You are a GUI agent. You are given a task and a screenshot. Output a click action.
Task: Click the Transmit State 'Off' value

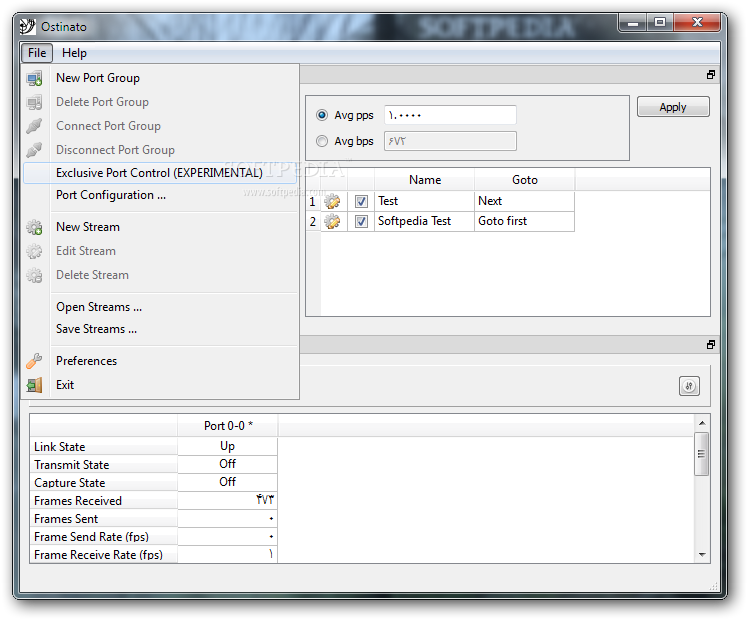(228, 464)
